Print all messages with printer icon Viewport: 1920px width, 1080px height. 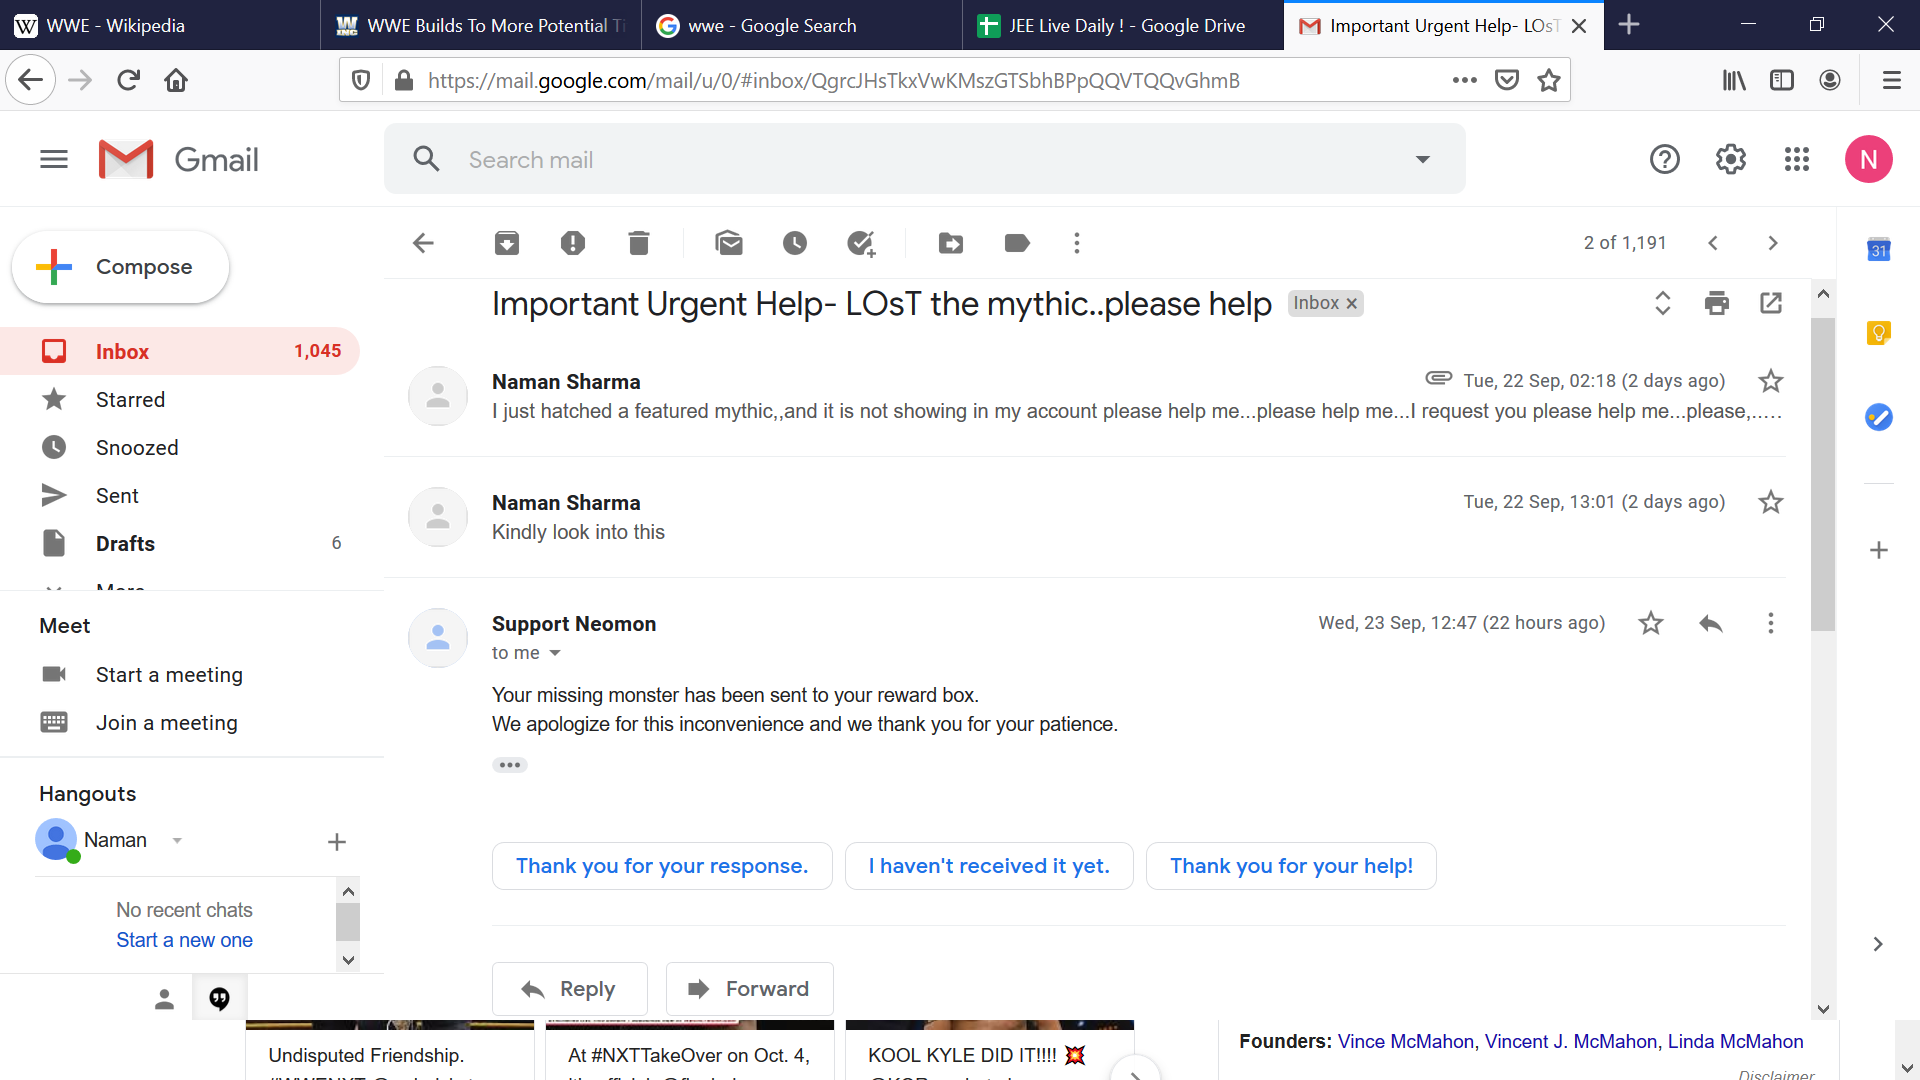[1717, 303]
